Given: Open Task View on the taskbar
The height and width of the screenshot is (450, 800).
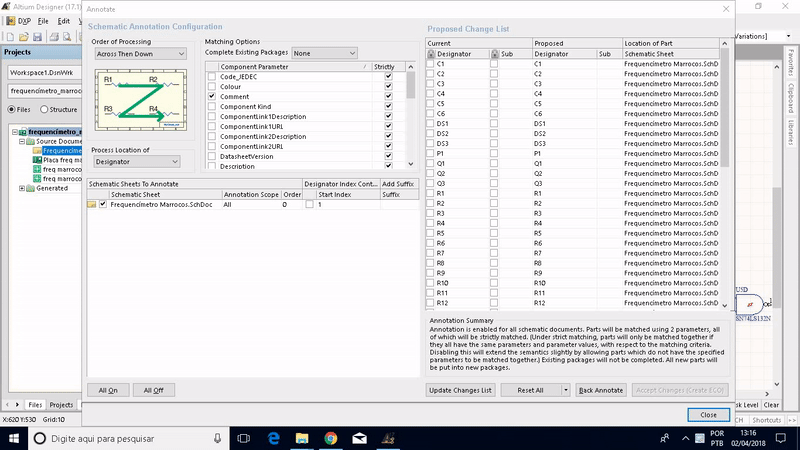Looking at the screenshot, I should pos(244,438).
